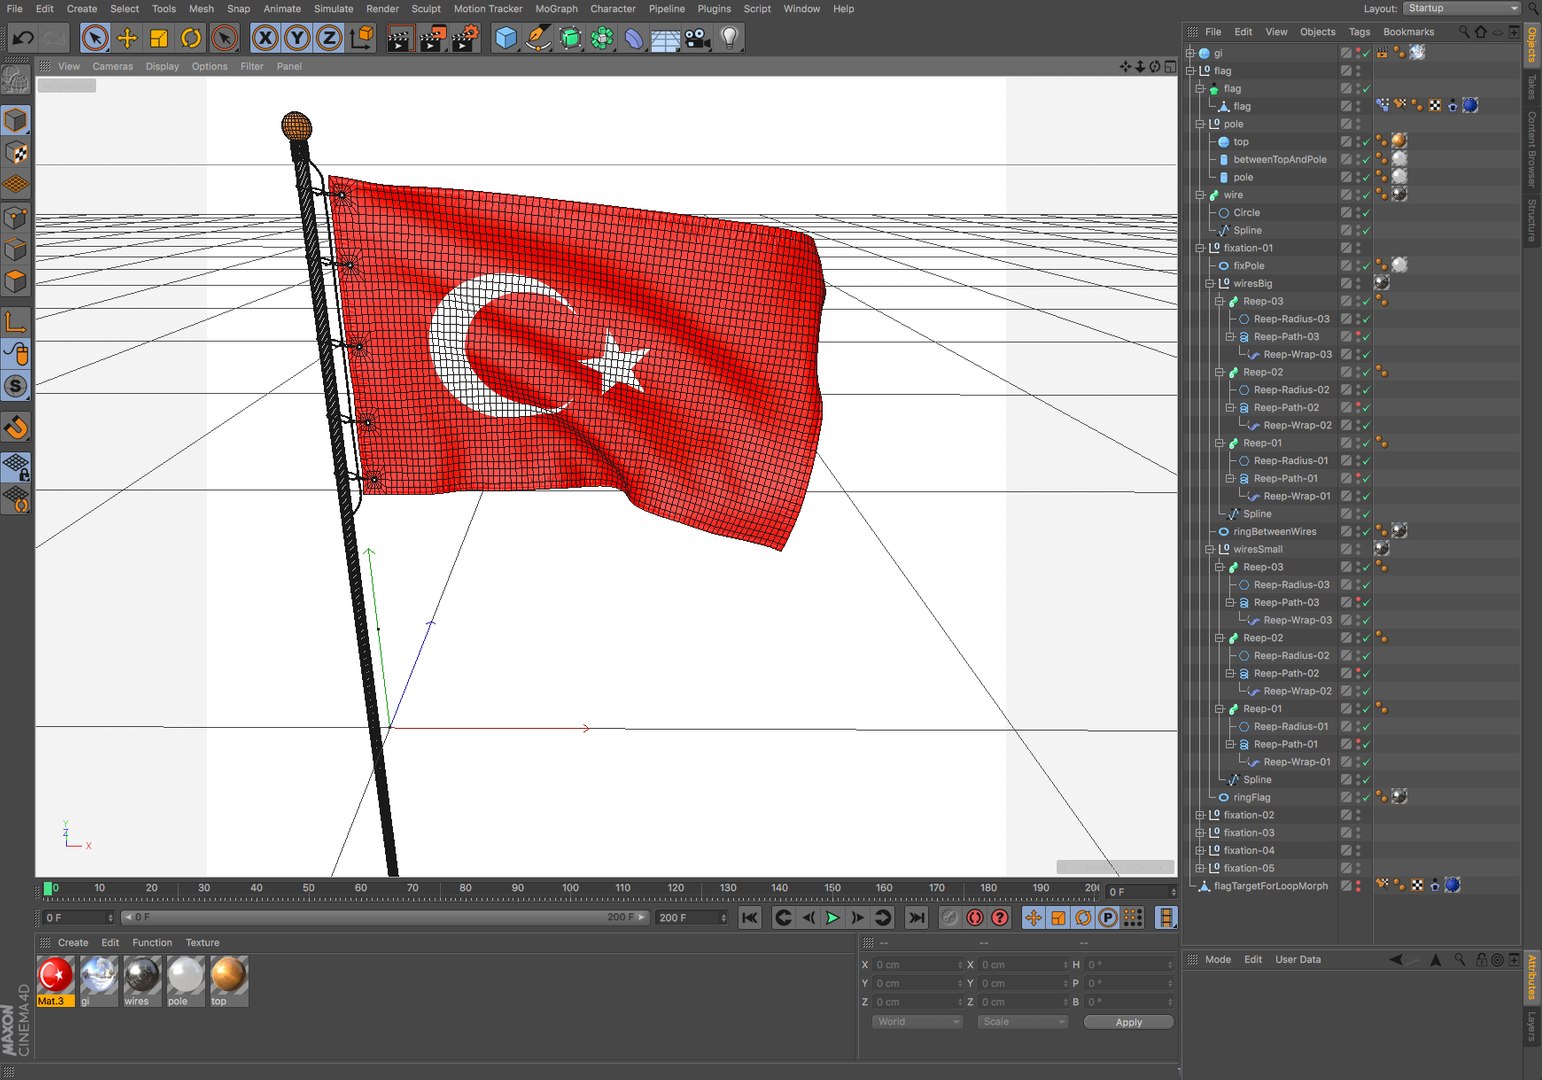Select the spline Pen tool
1542x1080 pixels.
point(538,38)
